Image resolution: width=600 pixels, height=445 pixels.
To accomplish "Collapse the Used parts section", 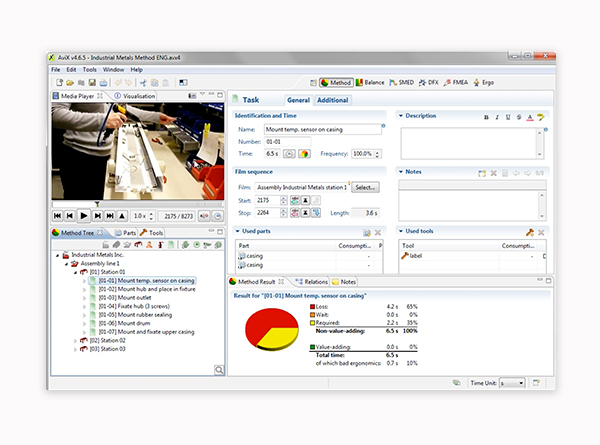I will click(237, 232).
